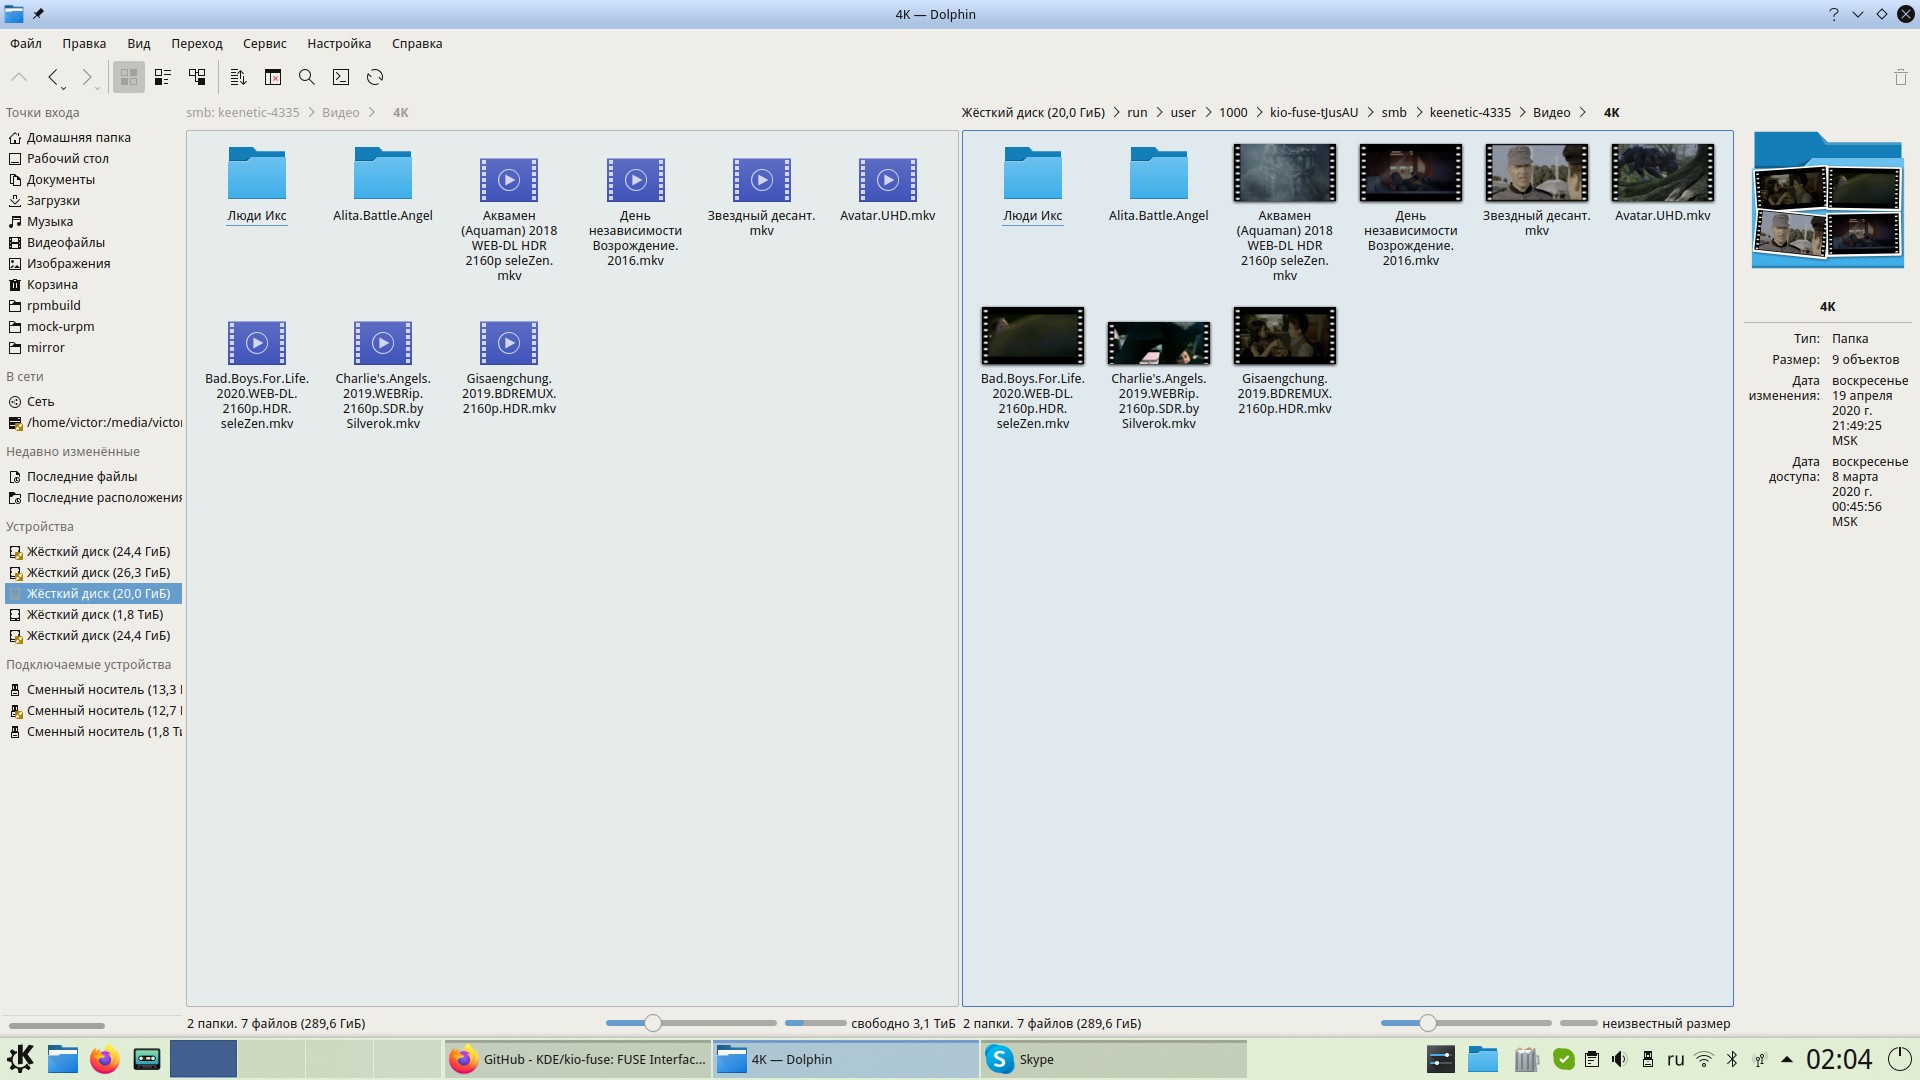
Task: Switch to compact view mode
Action: [163, 77]
